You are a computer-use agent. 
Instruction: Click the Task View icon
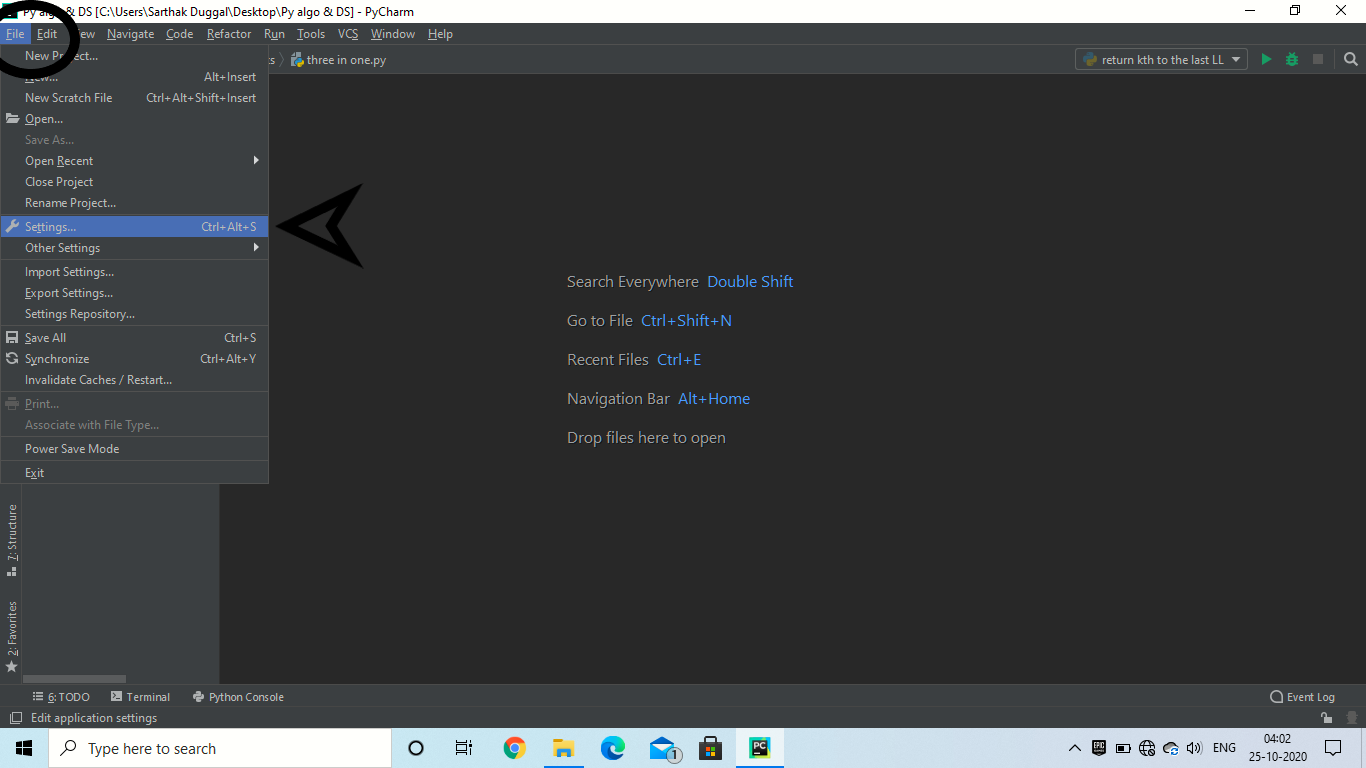pyautogui.click(x=464, y=748)
